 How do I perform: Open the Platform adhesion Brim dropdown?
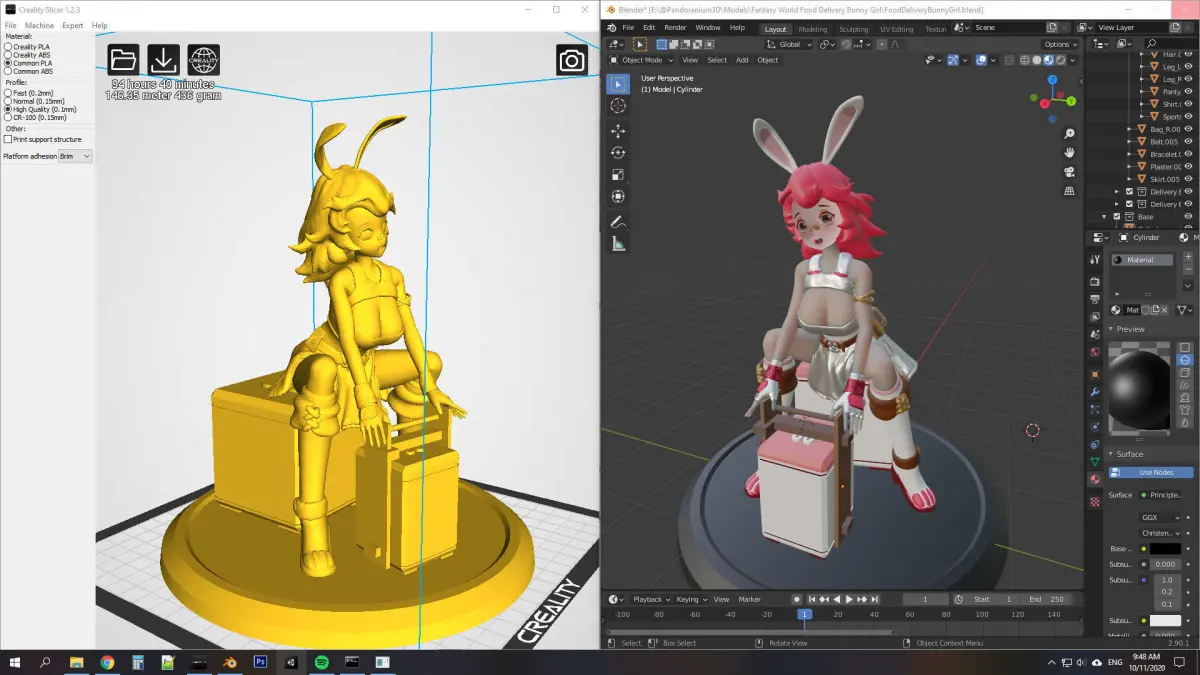pyautogui.click(x=75, y=156)
